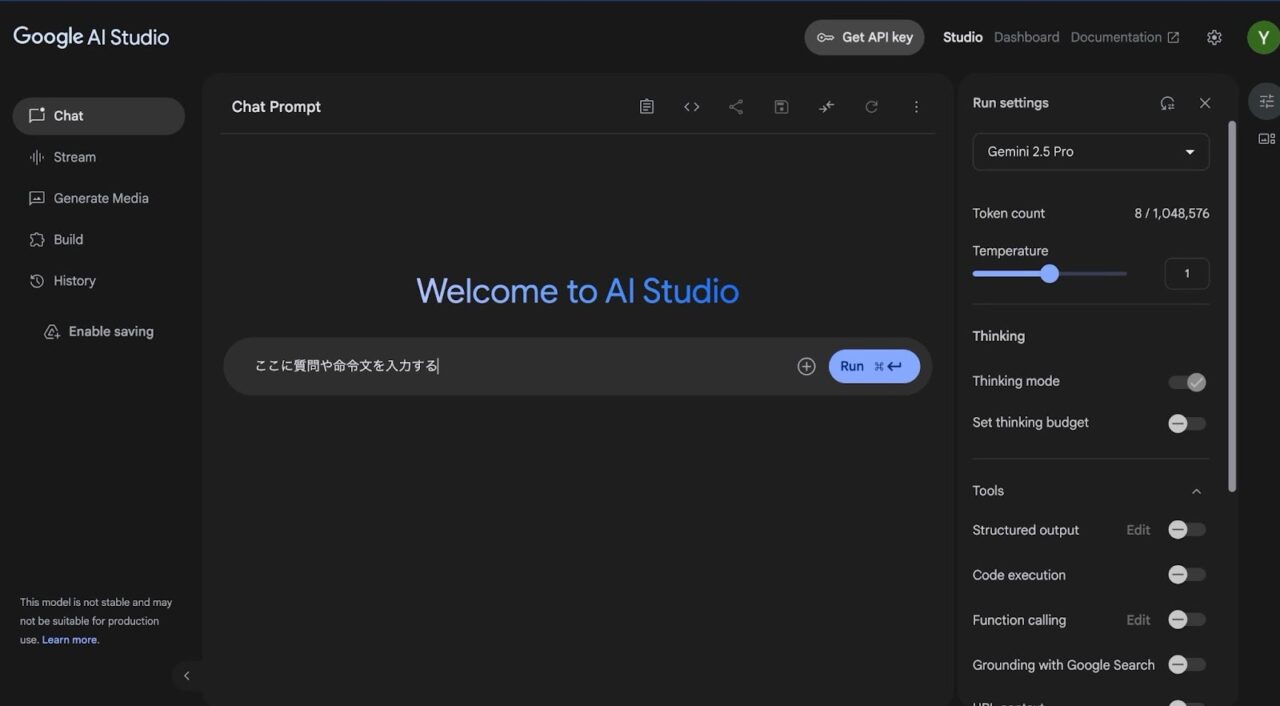Collapse the Tools section
Viewport: 1280px width, 706px height.
pyautogui.click(x=1196, y=491)
